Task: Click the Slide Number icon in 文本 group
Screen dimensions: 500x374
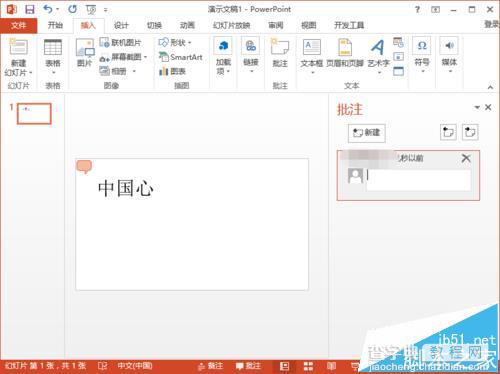Action: click(398, 57)
